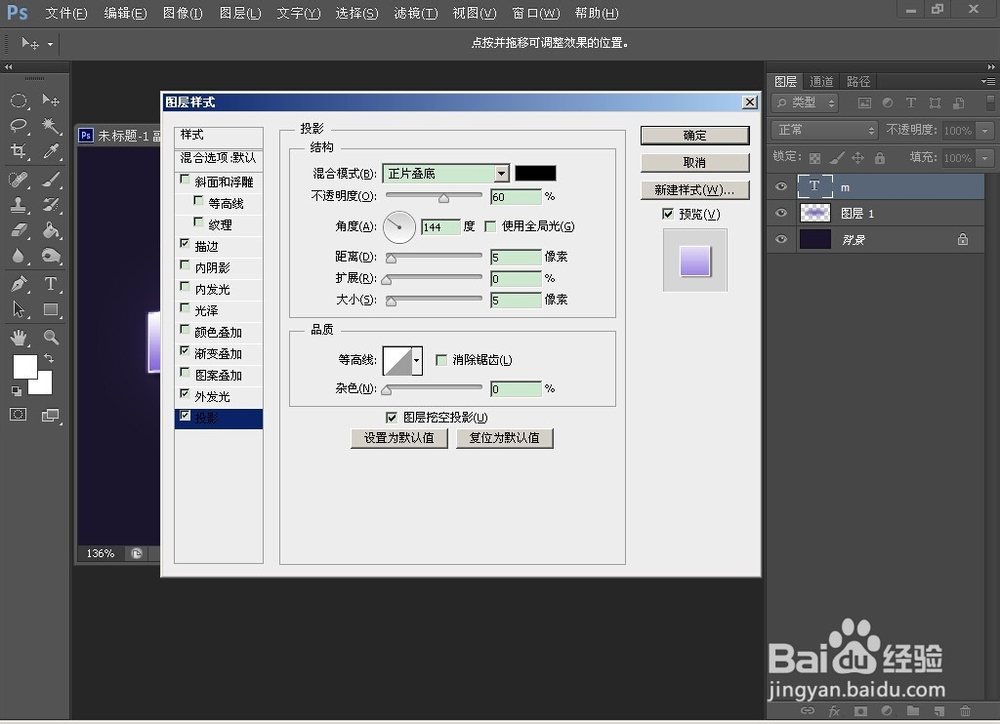Swap foreground and background colors icon
Image resolution: width=1000 pixels, height=724 pixels.
coord(48,358)
